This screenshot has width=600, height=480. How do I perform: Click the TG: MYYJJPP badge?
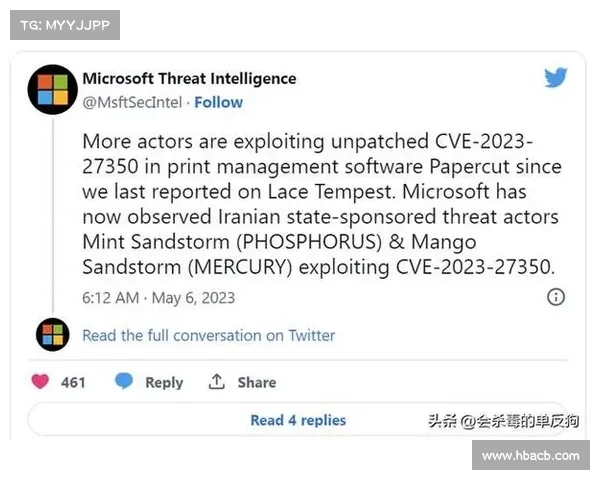point(64,24)
